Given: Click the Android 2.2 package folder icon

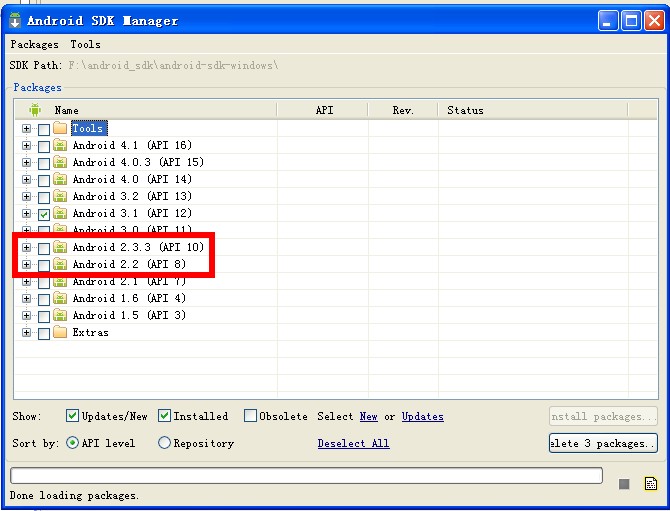Looking at the screenshot, I should pos(60,264).
